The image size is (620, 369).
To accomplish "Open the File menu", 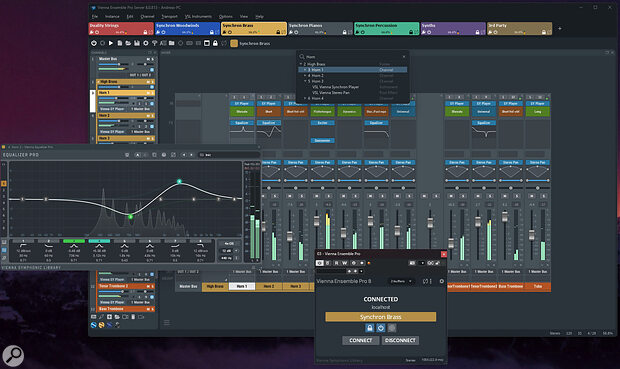I will [95, 16].
